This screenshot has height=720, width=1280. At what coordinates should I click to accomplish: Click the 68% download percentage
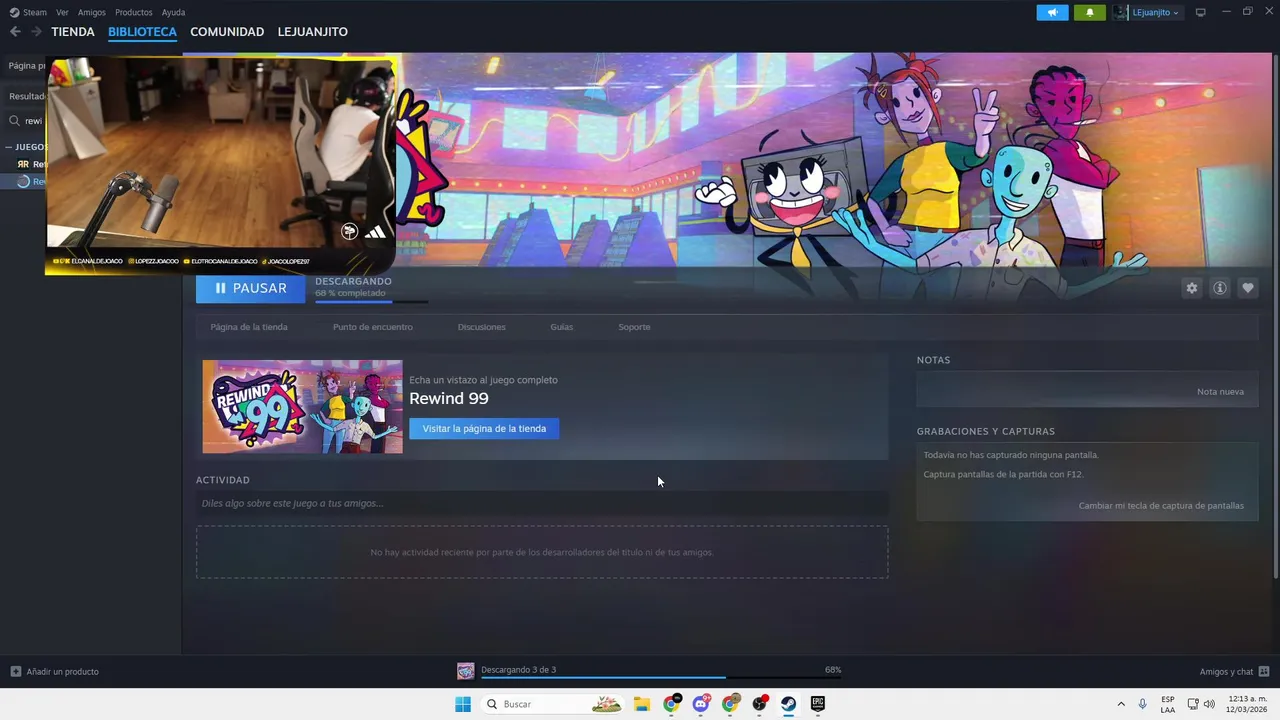(x=833, y=670)
